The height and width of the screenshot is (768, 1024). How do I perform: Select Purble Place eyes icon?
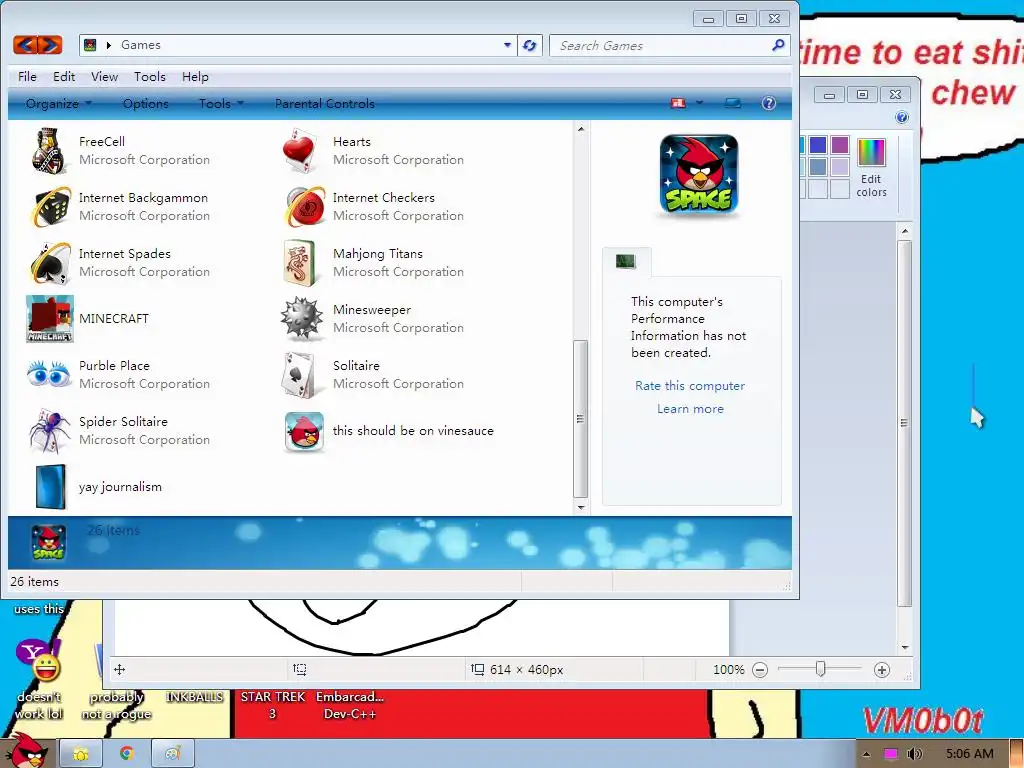coord(49,374)
